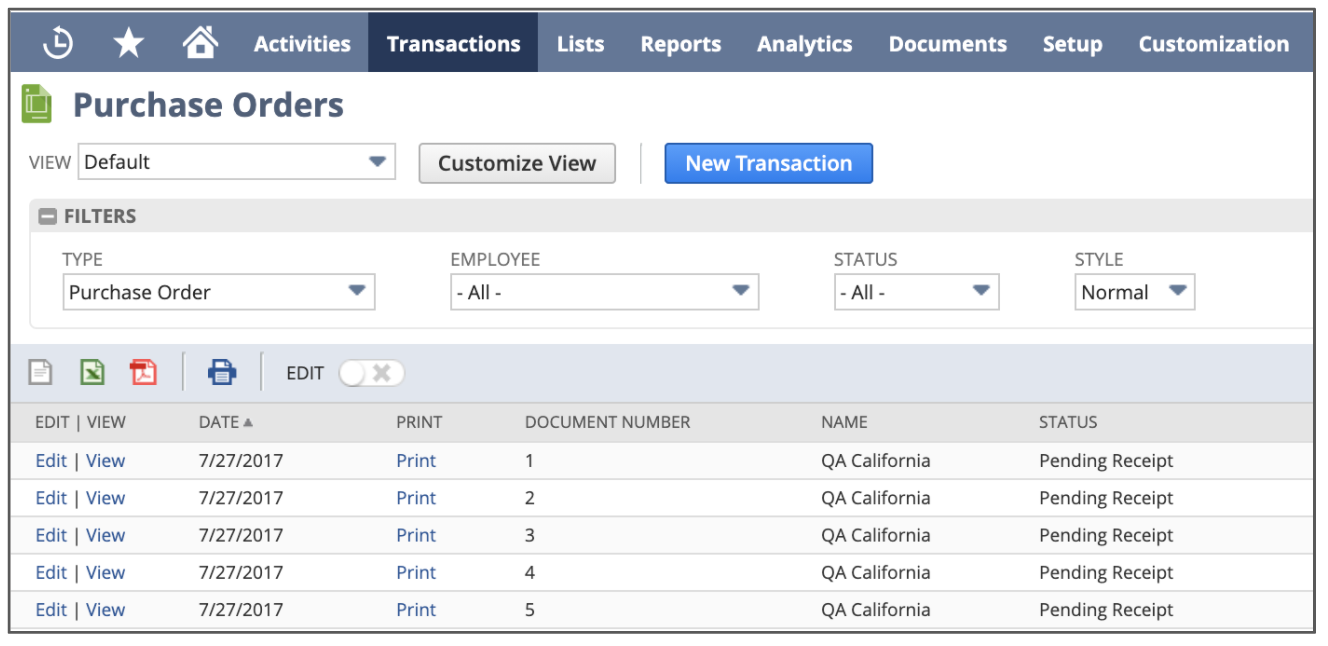
Task: Click the Shortcuts star icon
Action: 128,43
